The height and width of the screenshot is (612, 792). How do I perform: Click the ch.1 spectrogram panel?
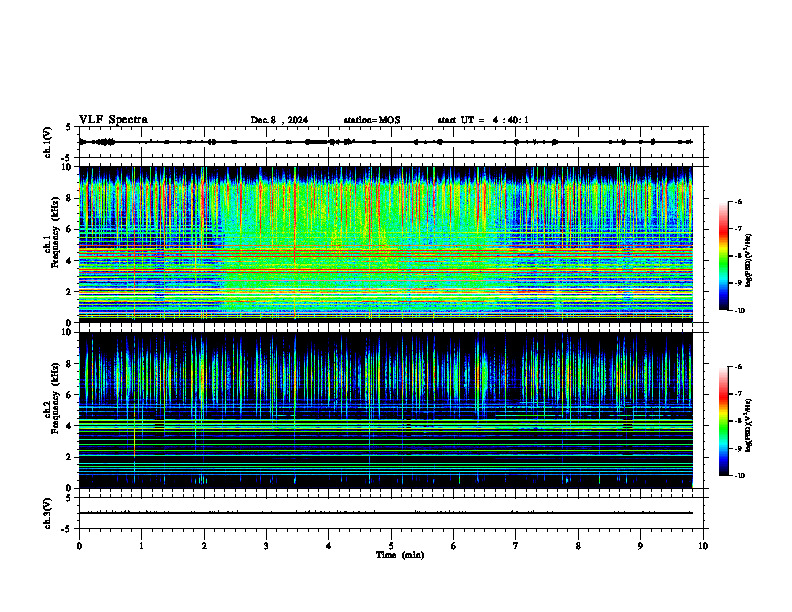click(x=386, y=244)
